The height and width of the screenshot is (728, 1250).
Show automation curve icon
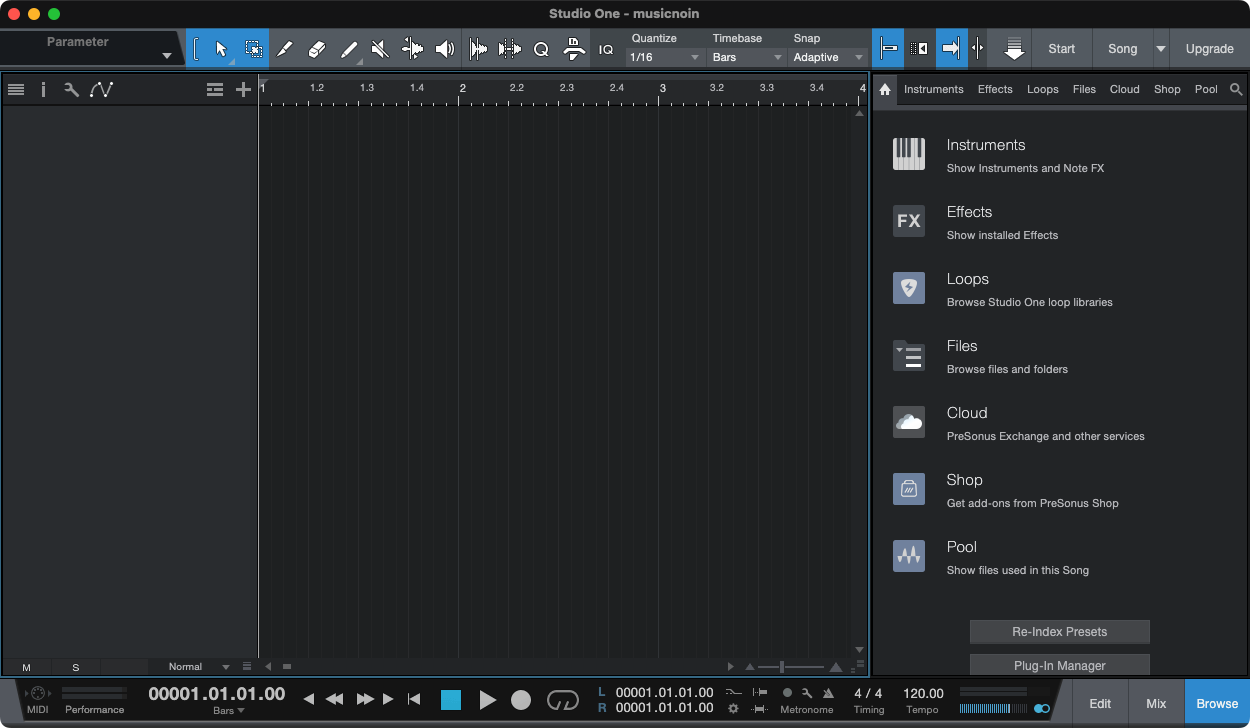pyautogui.click(x=101, y=89)
